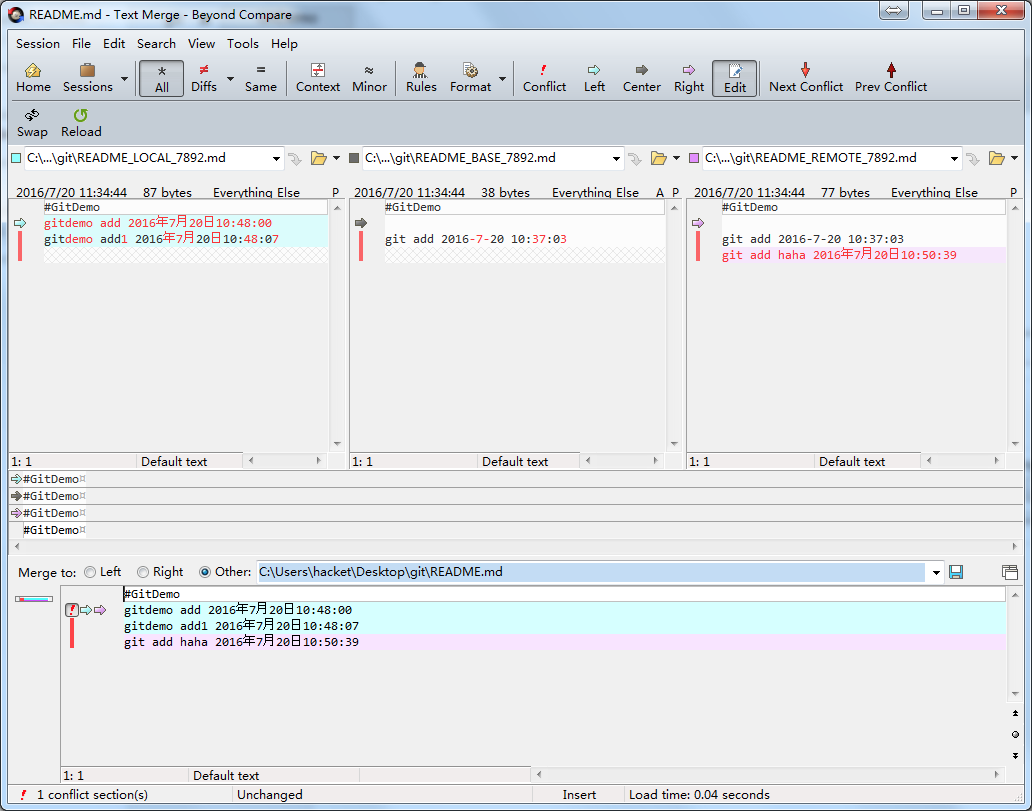The width and height of the screenshot is (1032, 811).
Task: Open the Search menu
Action: tap(156, 43)
